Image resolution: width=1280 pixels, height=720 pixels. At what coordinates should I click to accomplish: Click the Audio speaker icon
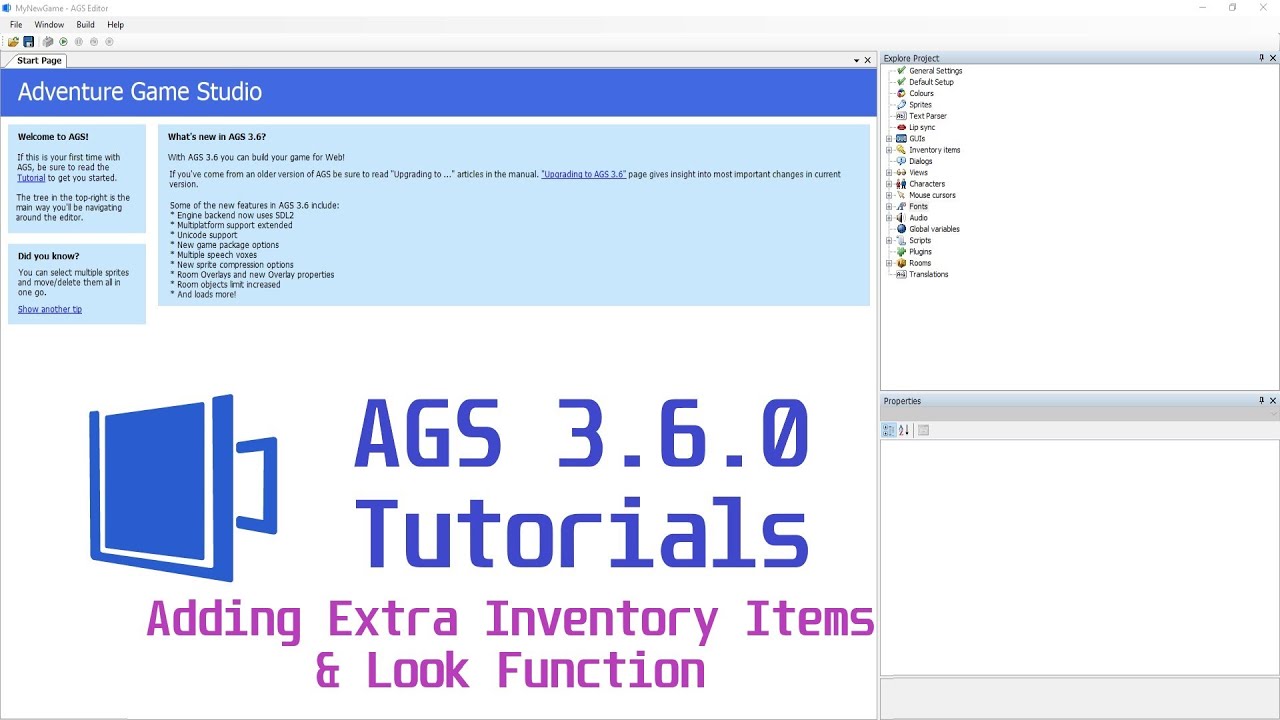[901, 218]
